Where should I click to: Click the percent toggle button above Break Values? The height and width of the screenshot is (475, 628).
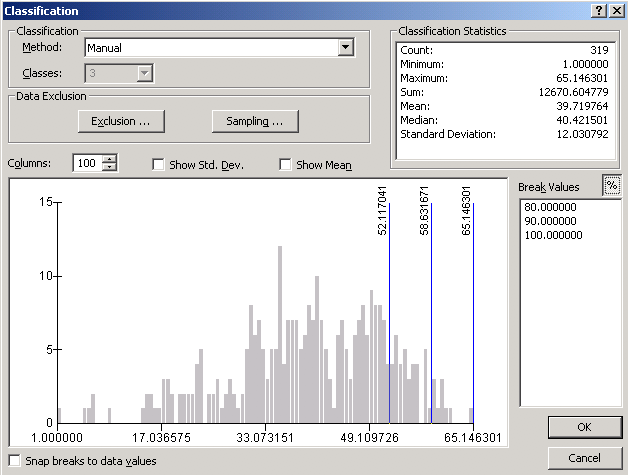pyautogui.click(x=612, y=186)
